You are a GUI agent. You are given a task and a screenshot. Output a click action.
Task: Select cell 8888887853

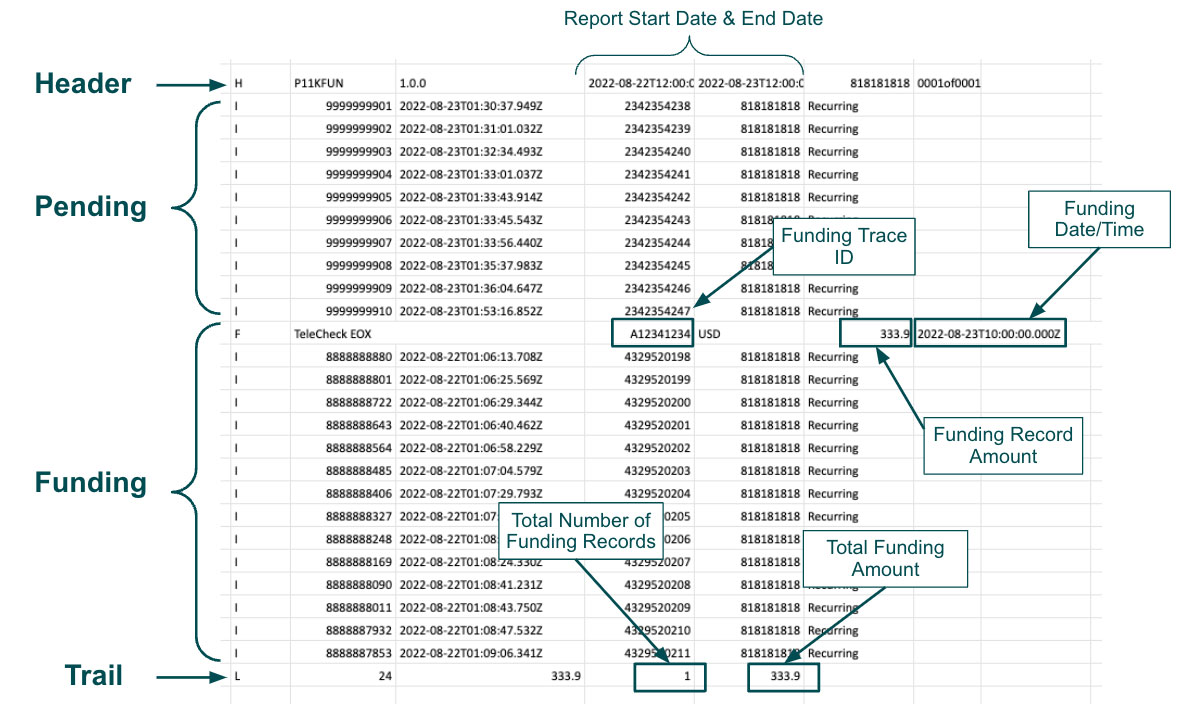pyautogui.click(x=359, y=653)
